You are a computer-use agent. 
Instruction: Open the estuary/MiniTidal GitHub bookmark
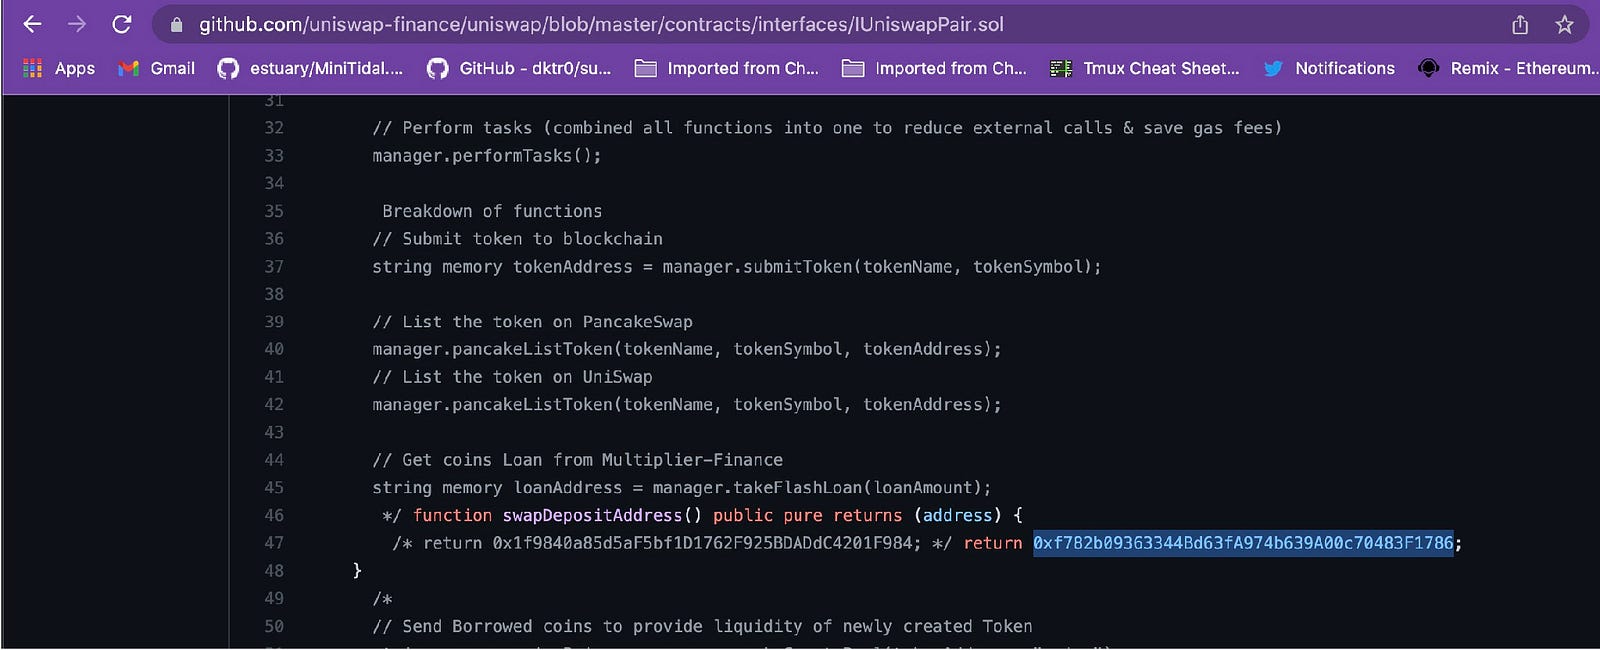click(x=310, y=68)
